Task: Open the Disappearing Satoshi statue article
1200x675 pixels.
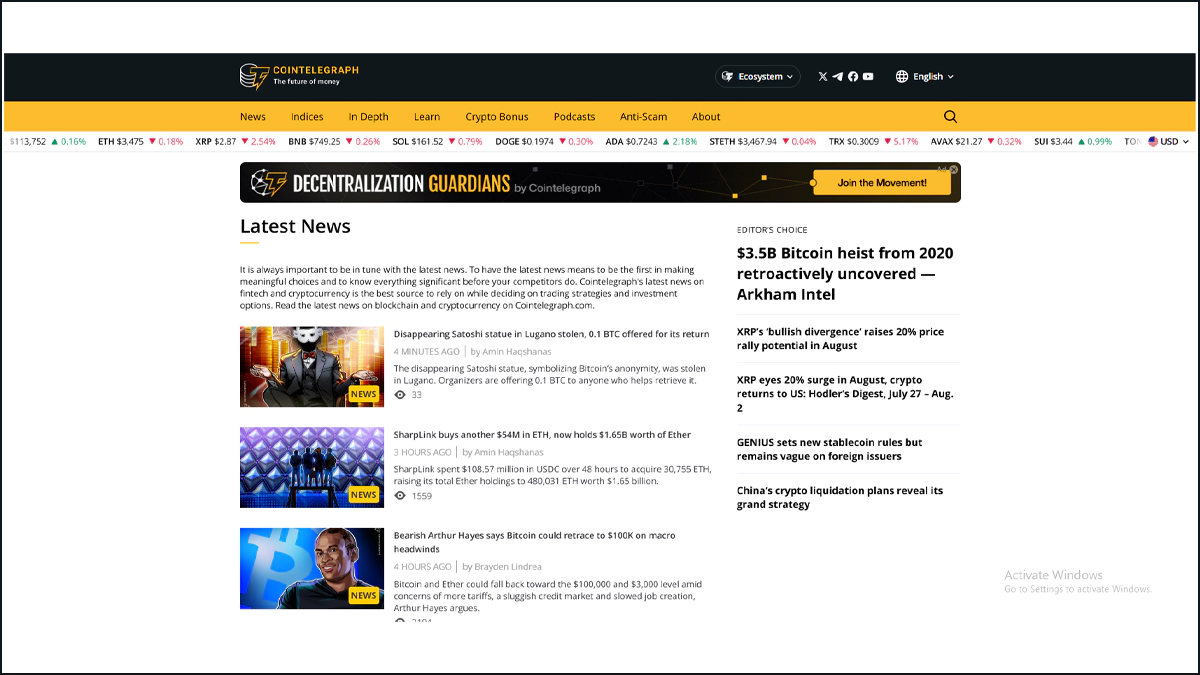Action: point(551,334)
